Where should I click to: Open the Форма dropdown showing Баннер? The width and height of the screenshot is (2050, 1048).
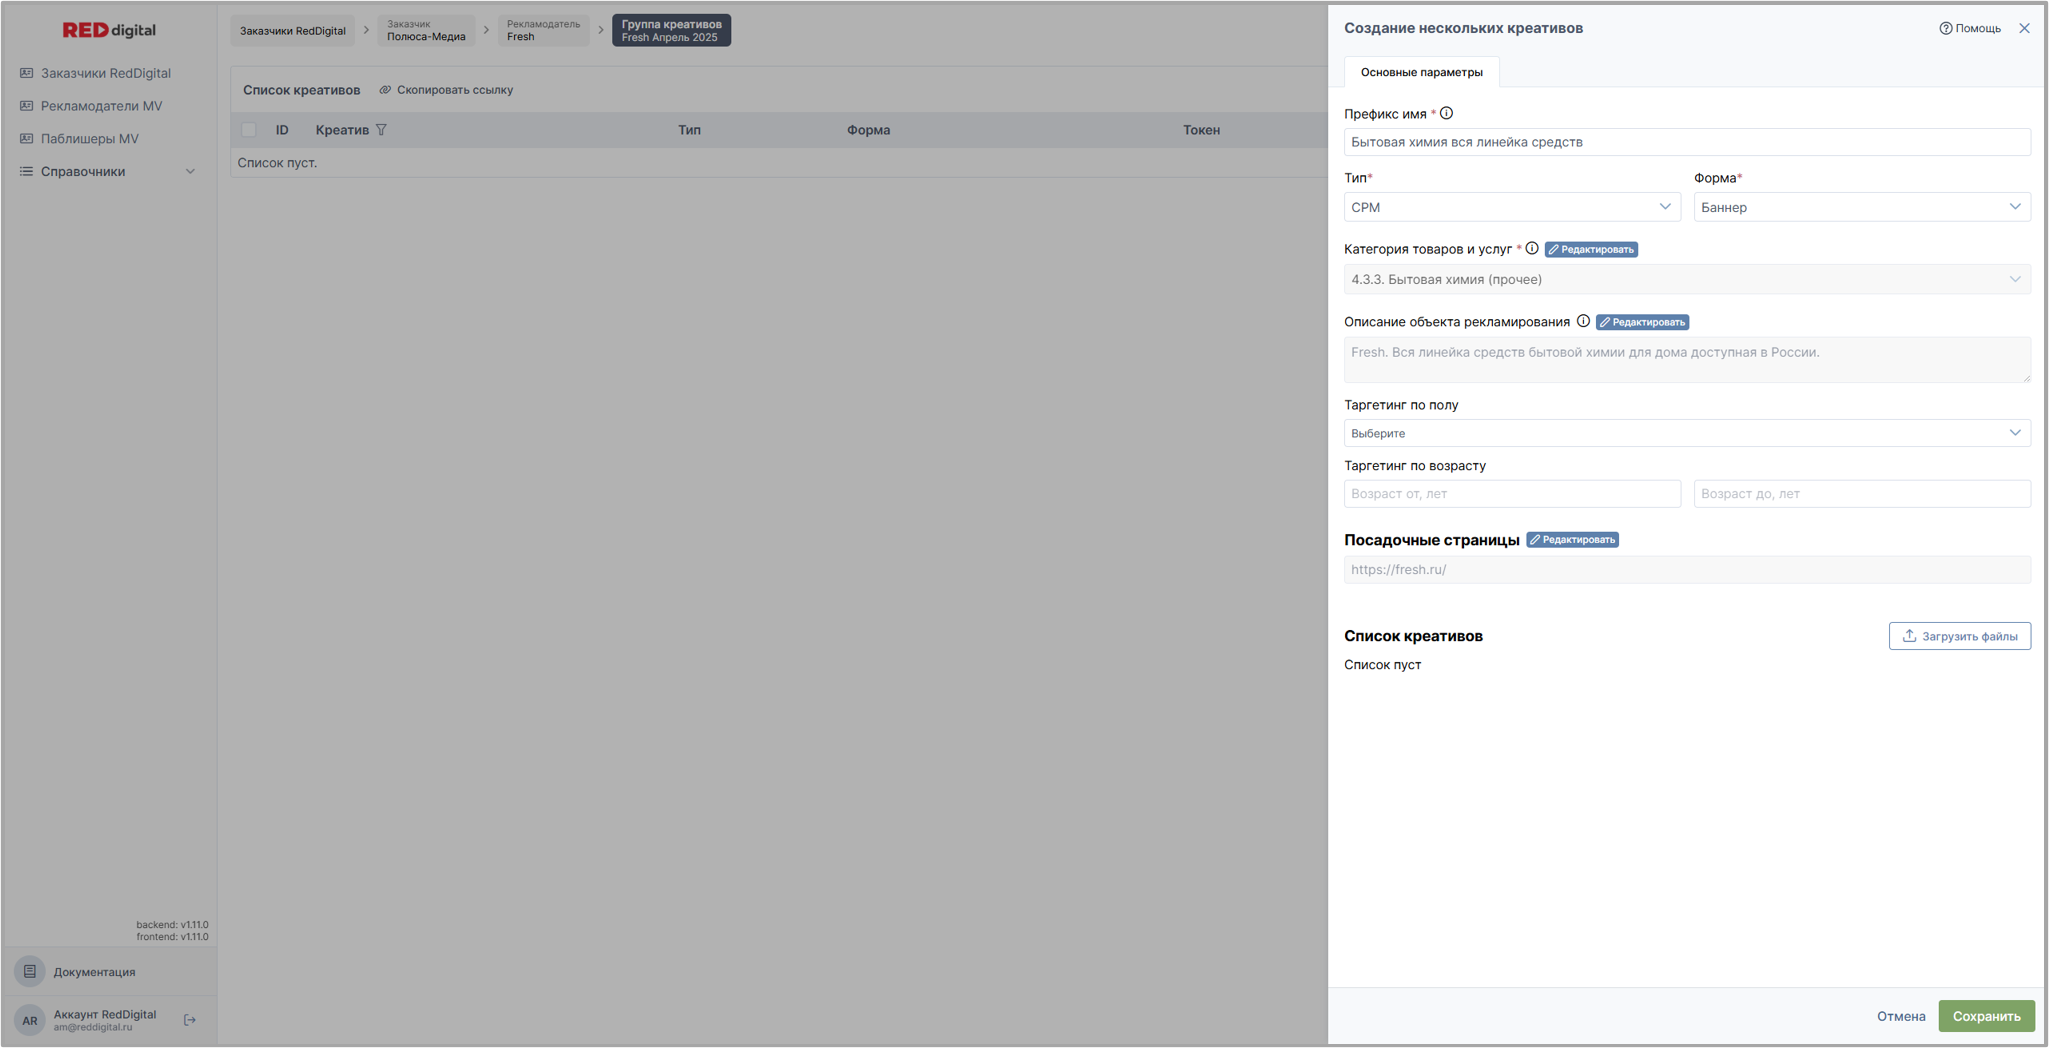(x=1861, y=207)
